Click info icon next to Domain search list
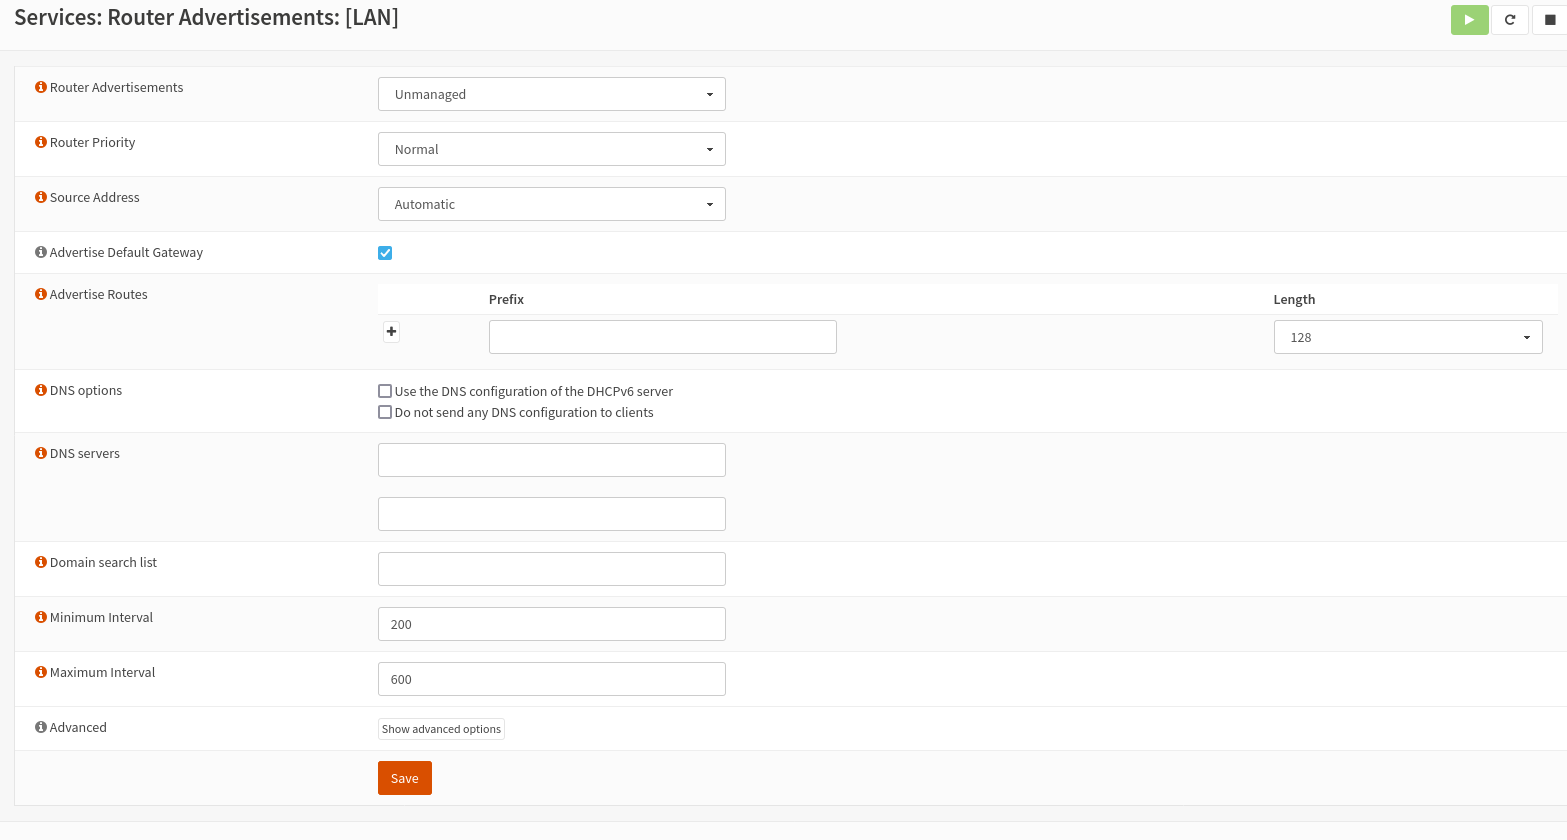 (x=41, y=562)
